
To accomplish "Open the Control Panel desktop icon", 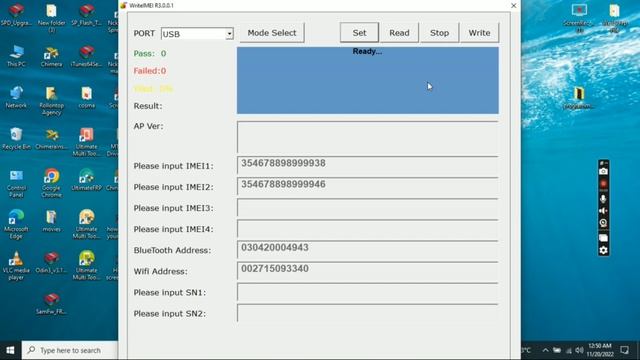I will pyautogui.click(x=16, y=183).
